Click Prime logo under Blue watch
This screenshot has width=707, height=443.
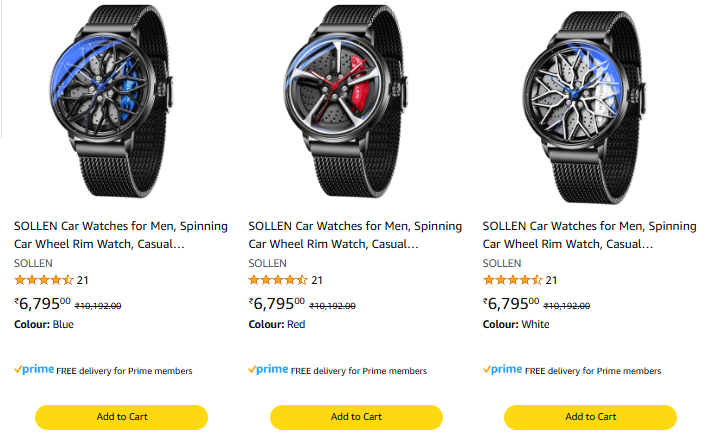(x=34, y=369)
